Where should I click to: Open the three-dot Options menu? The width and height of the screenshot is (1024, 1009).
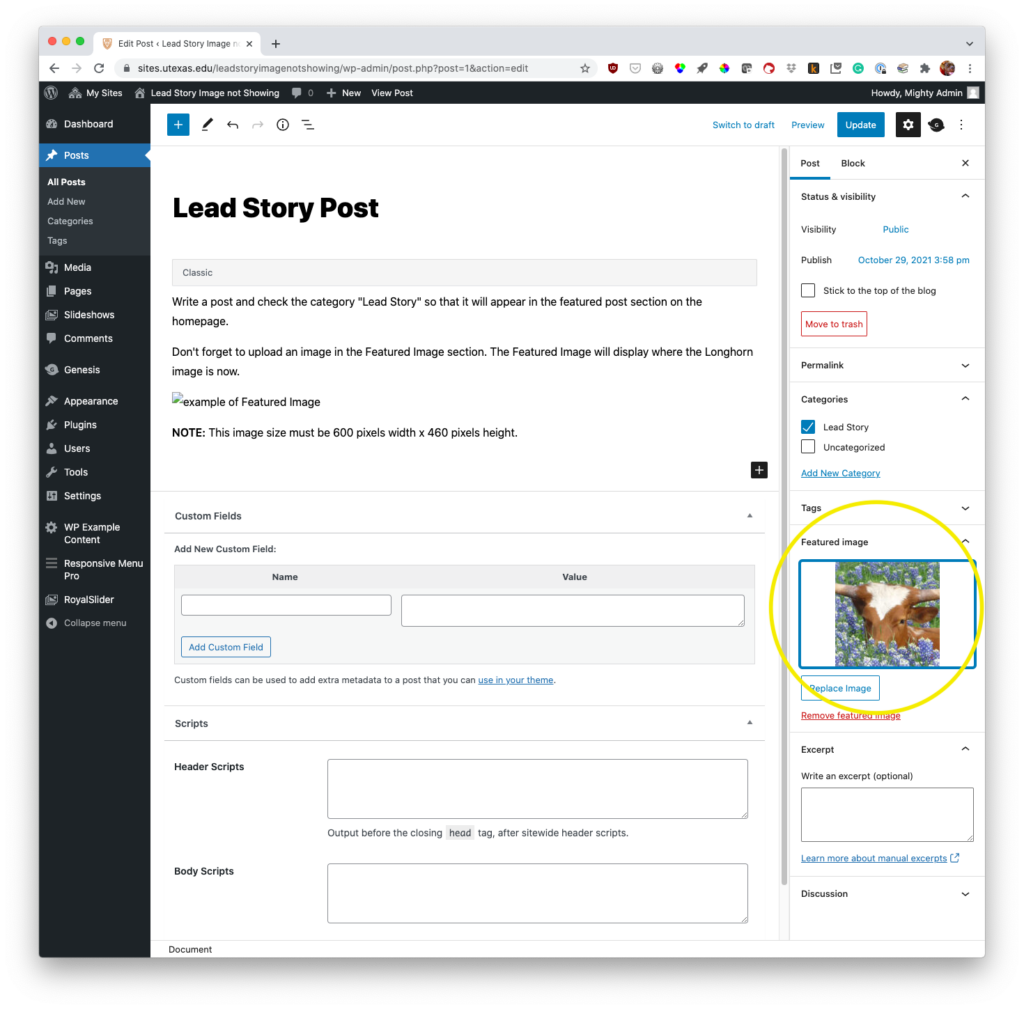point(961,125)
